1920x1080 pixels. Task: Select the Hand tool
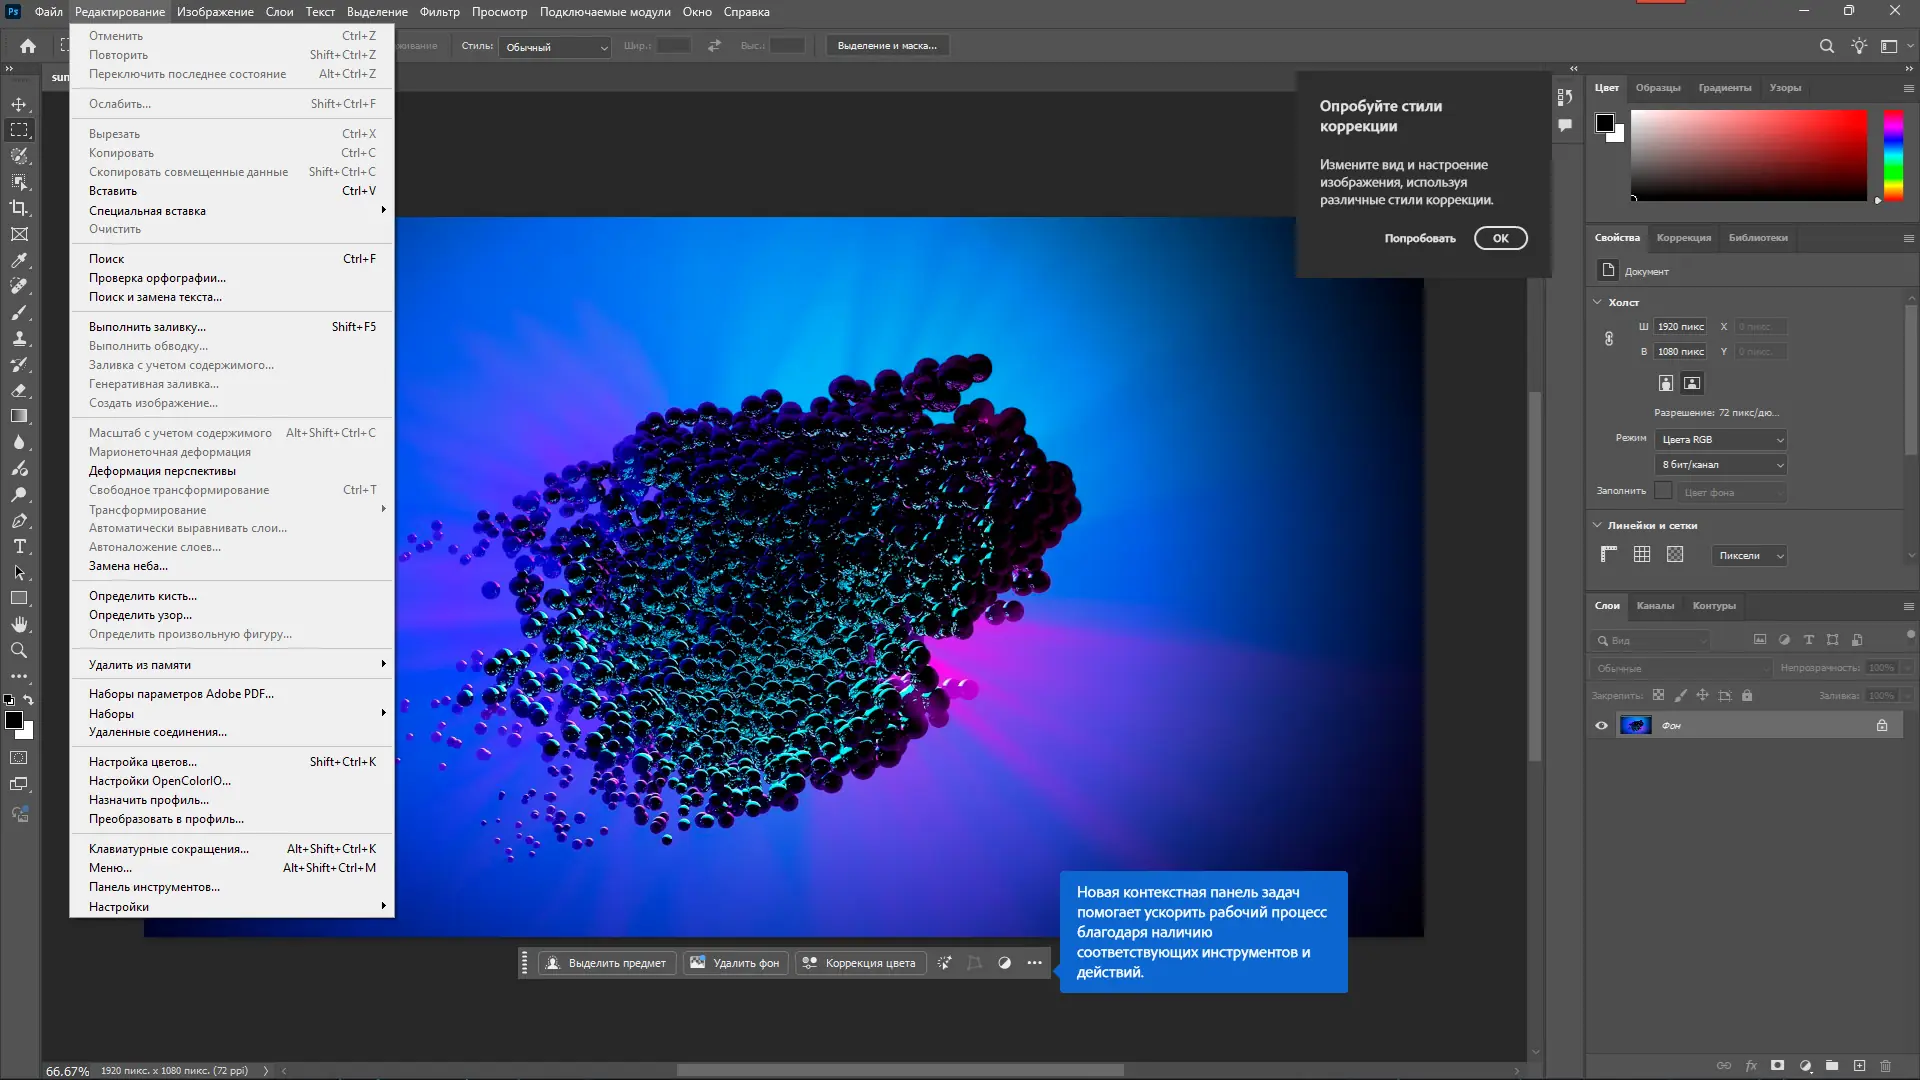[19, 624]
